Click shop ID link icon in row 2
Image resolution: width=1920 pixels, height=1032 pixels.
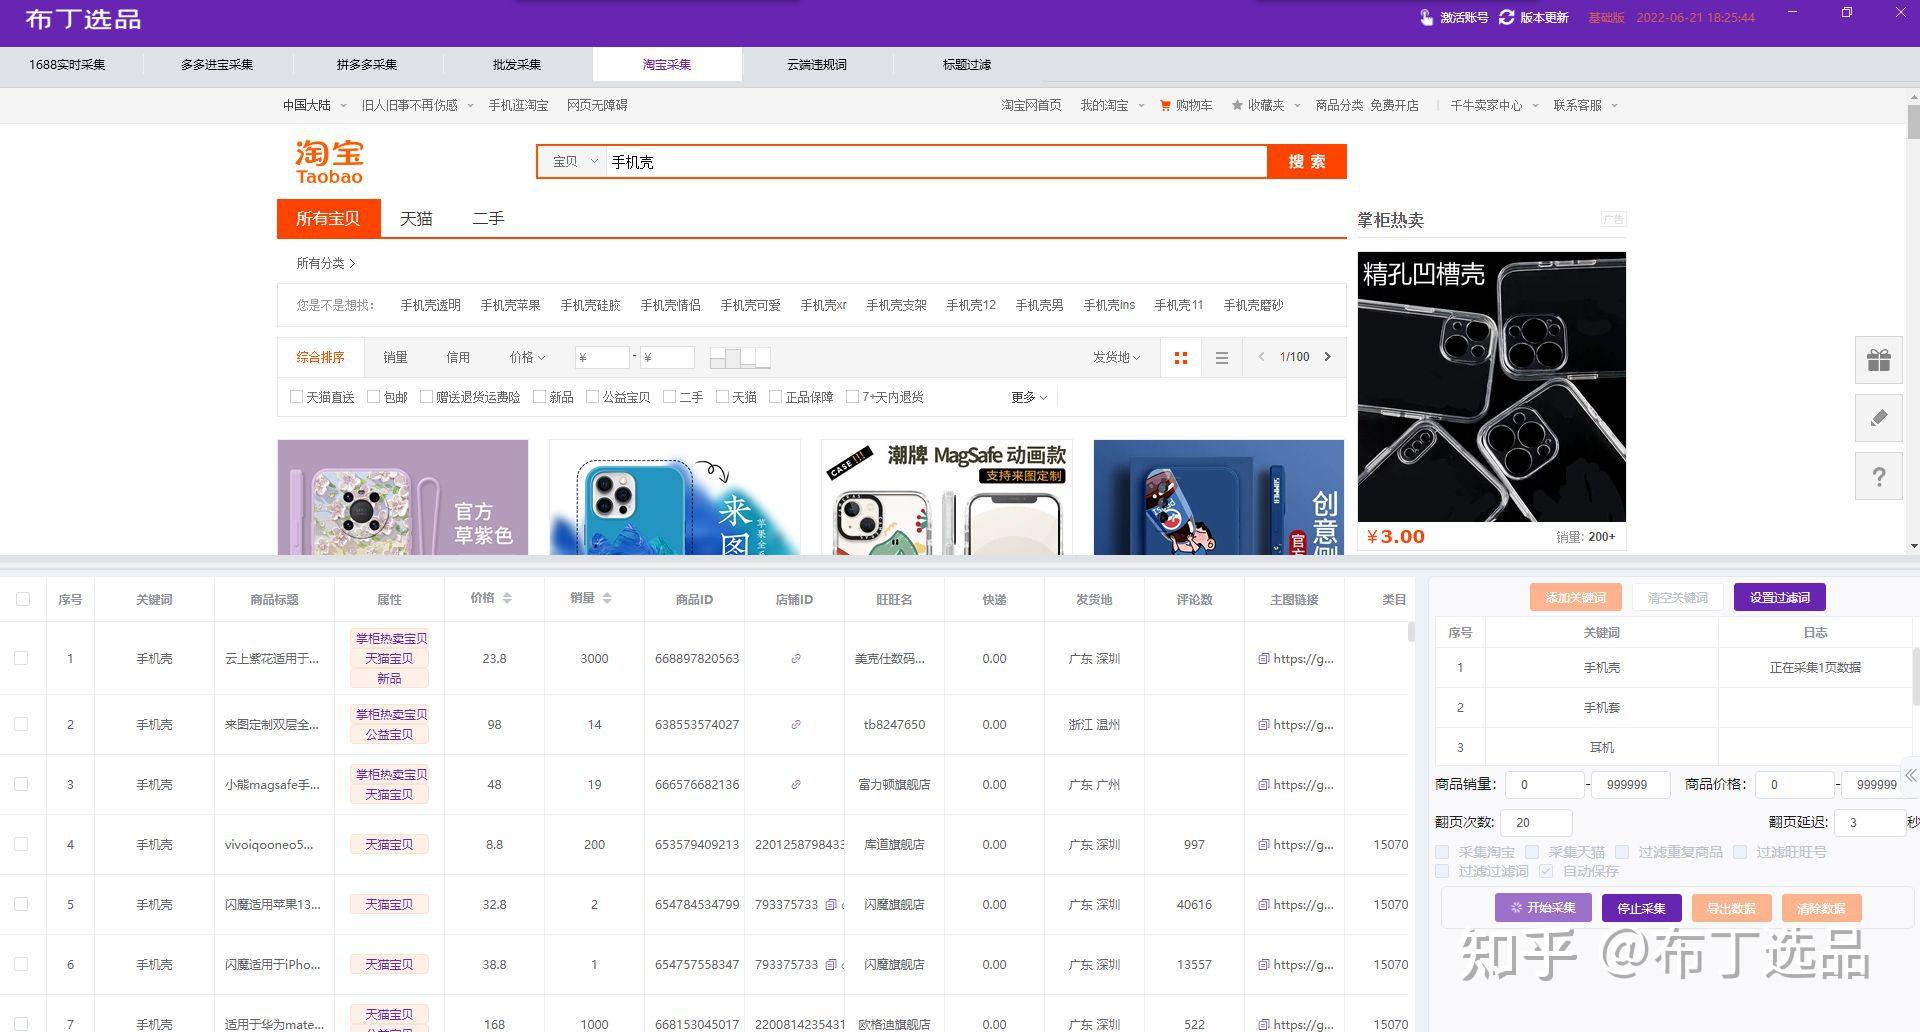796,724
